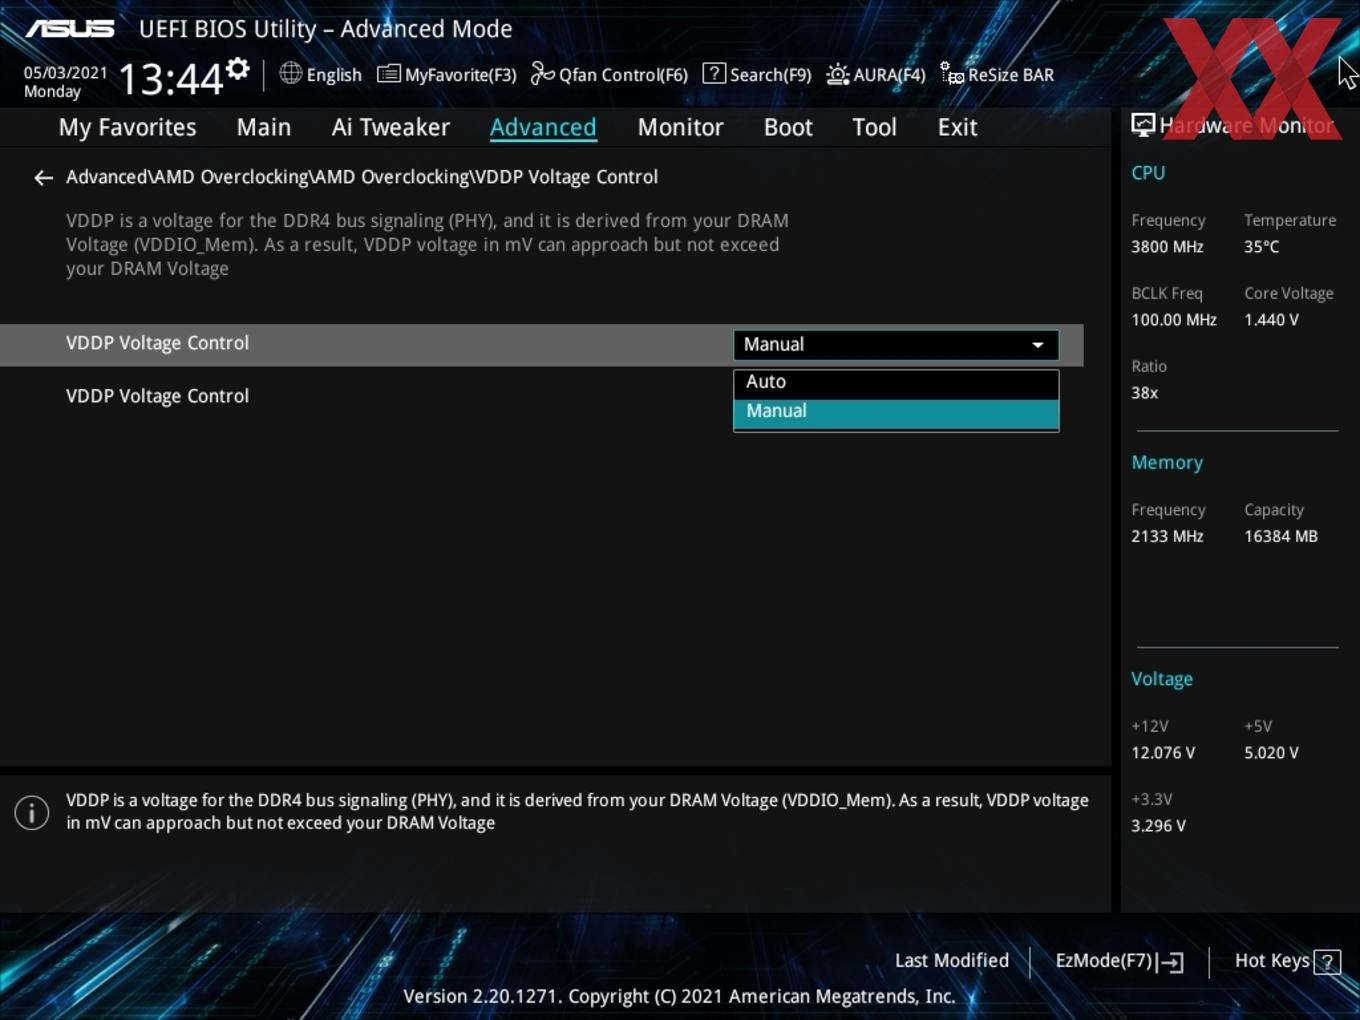1360x1020 pixels.
Task: Open the English language globe icon
Action: point(290,73)
